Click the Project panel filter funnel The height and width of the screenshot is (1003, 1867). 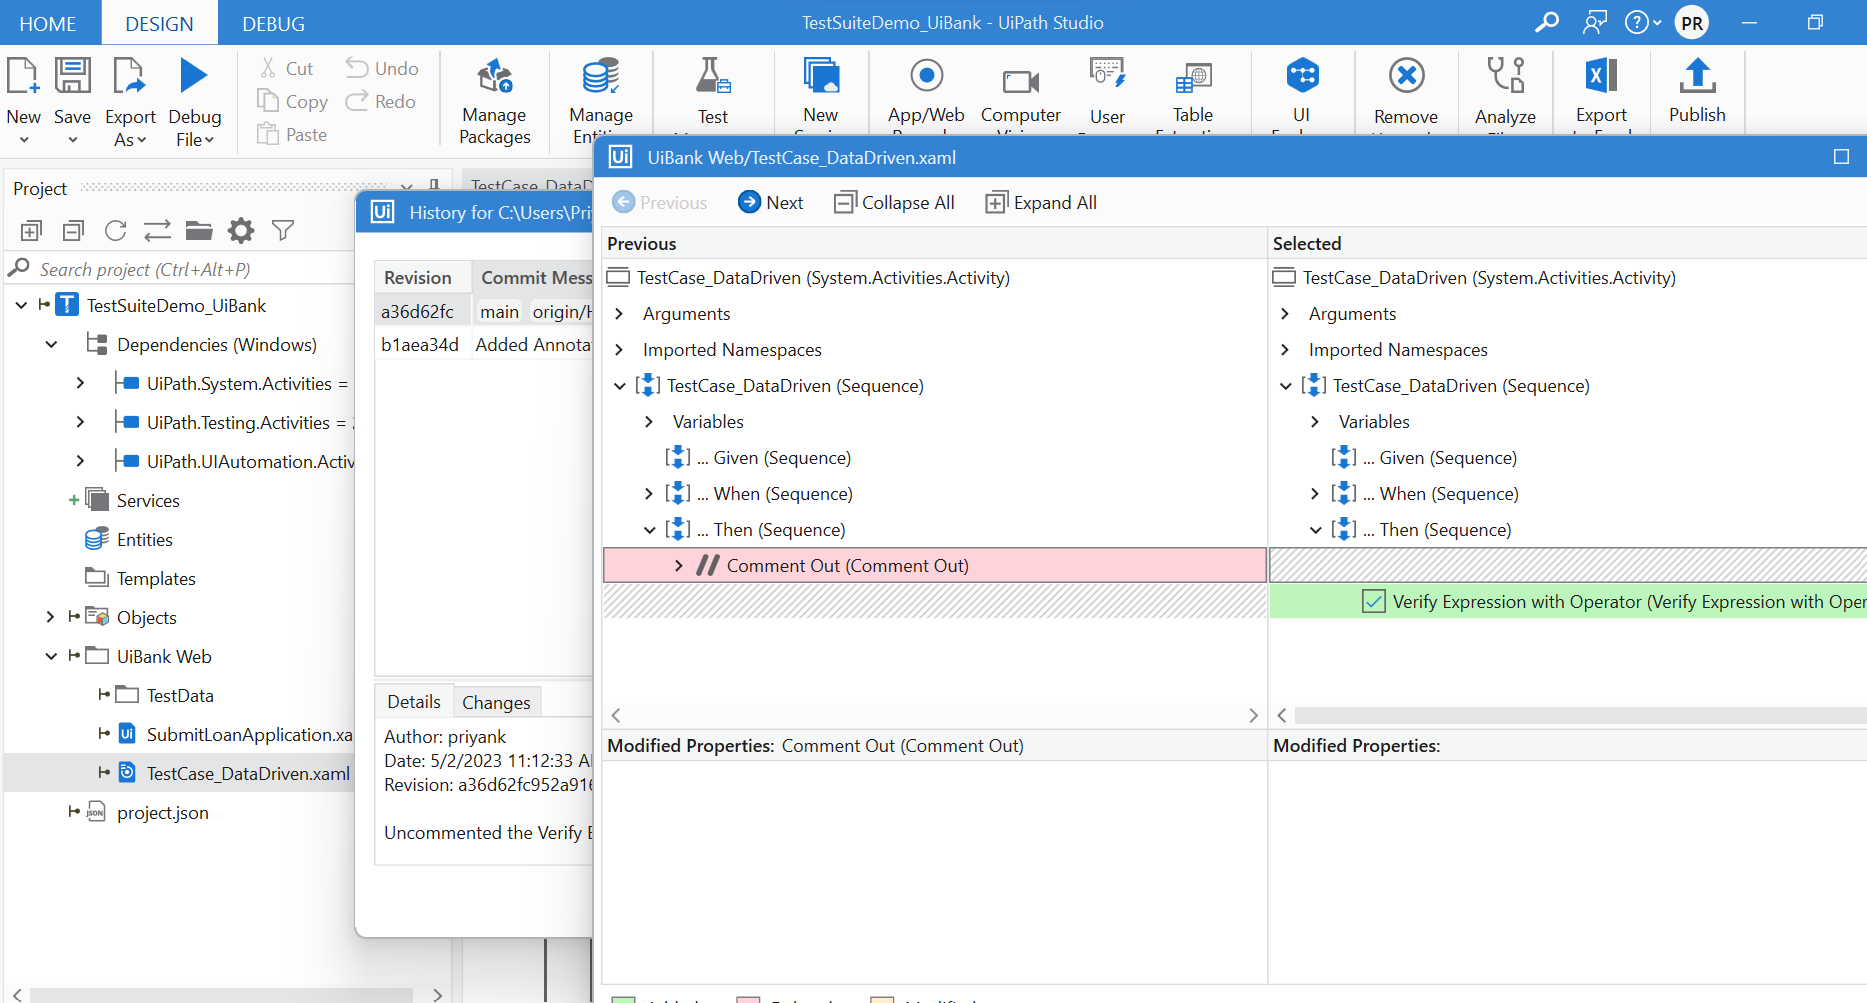(283, 231)
